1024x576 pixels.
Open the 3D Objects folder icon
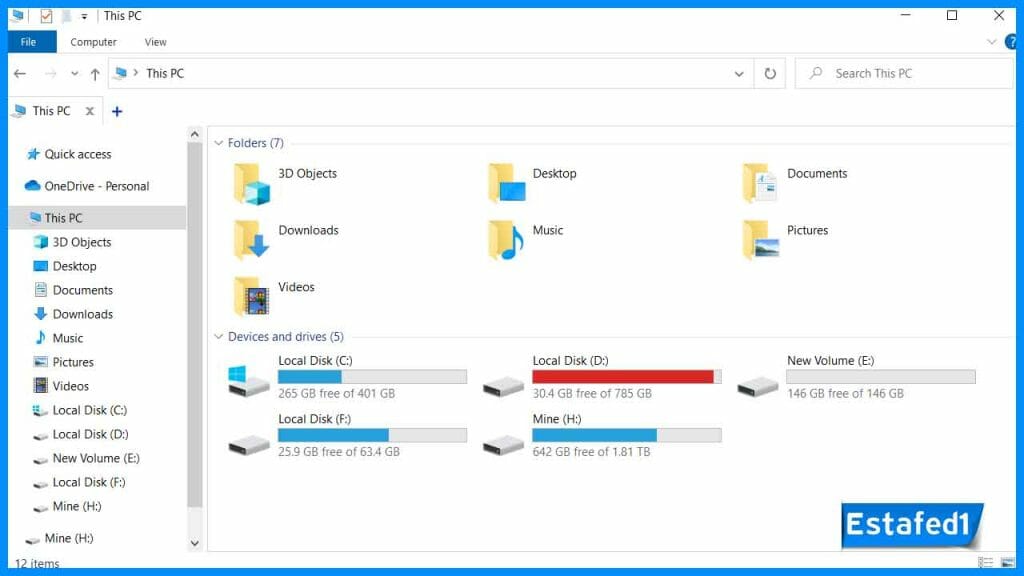coord(252,184)
